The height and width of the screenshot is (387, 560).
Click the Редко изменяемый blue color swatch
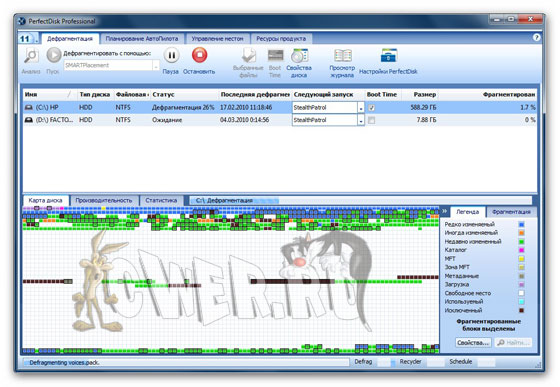tap(521, 224)
